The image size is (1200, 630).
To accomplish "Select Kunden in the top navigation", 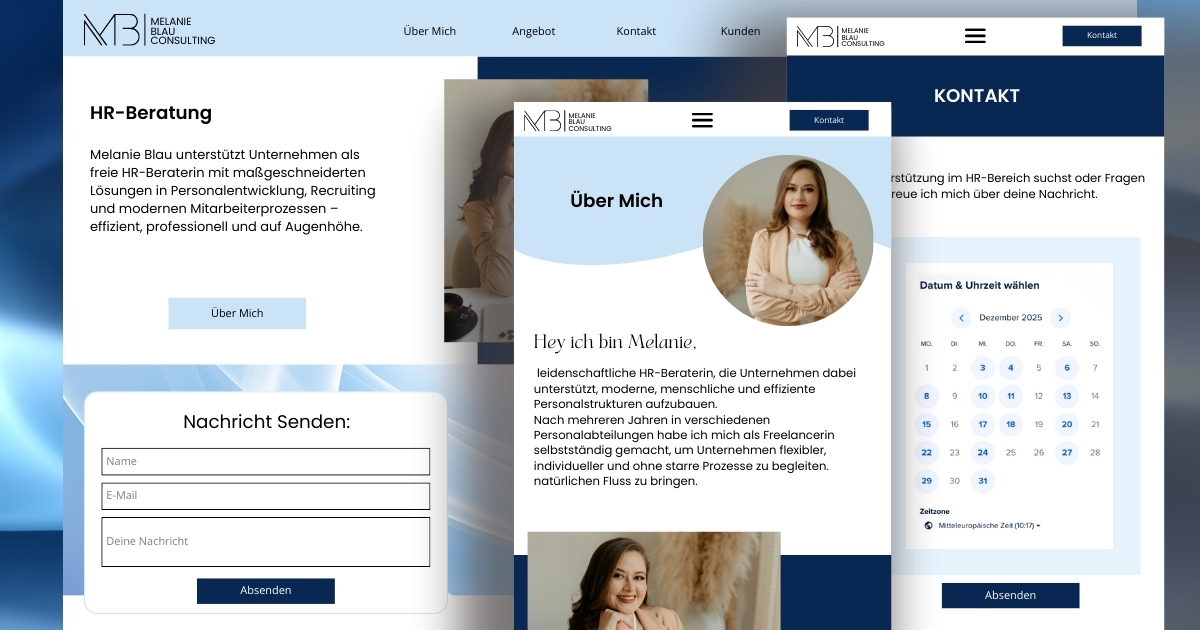I will pos(740,31).
